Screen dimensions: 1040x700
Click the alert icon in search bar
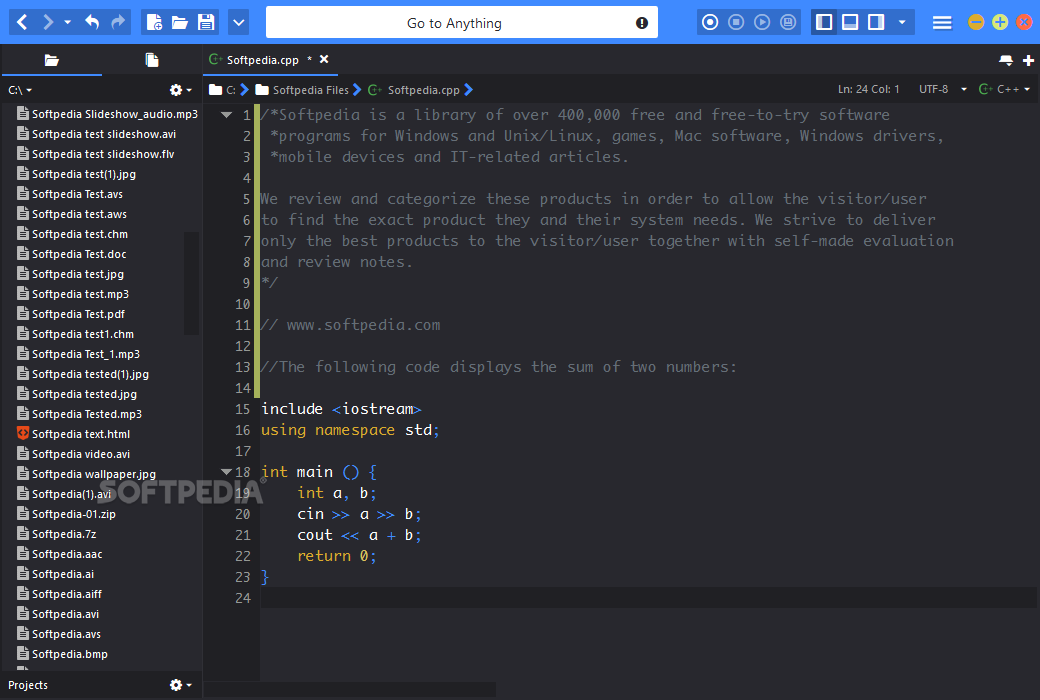click(x=642, y=23)
